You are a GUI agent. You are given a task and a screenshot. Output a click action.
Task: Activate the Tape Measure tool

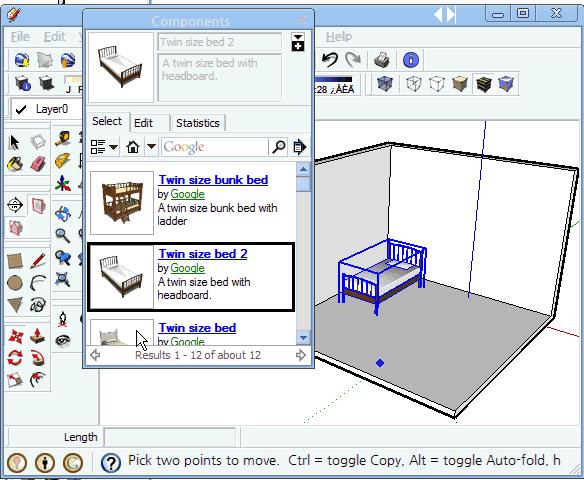coord(63,139)
